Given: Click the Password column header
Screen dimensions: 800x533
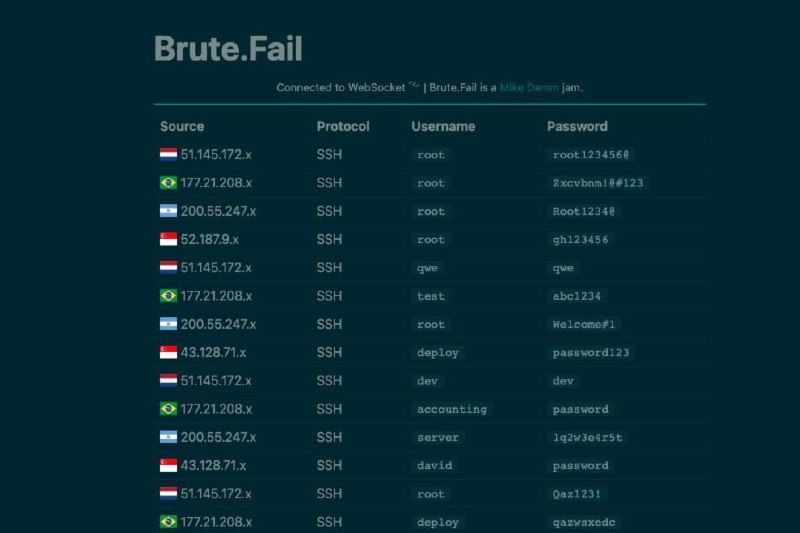Looking at the screenshot, I should [x=578, y=126].
